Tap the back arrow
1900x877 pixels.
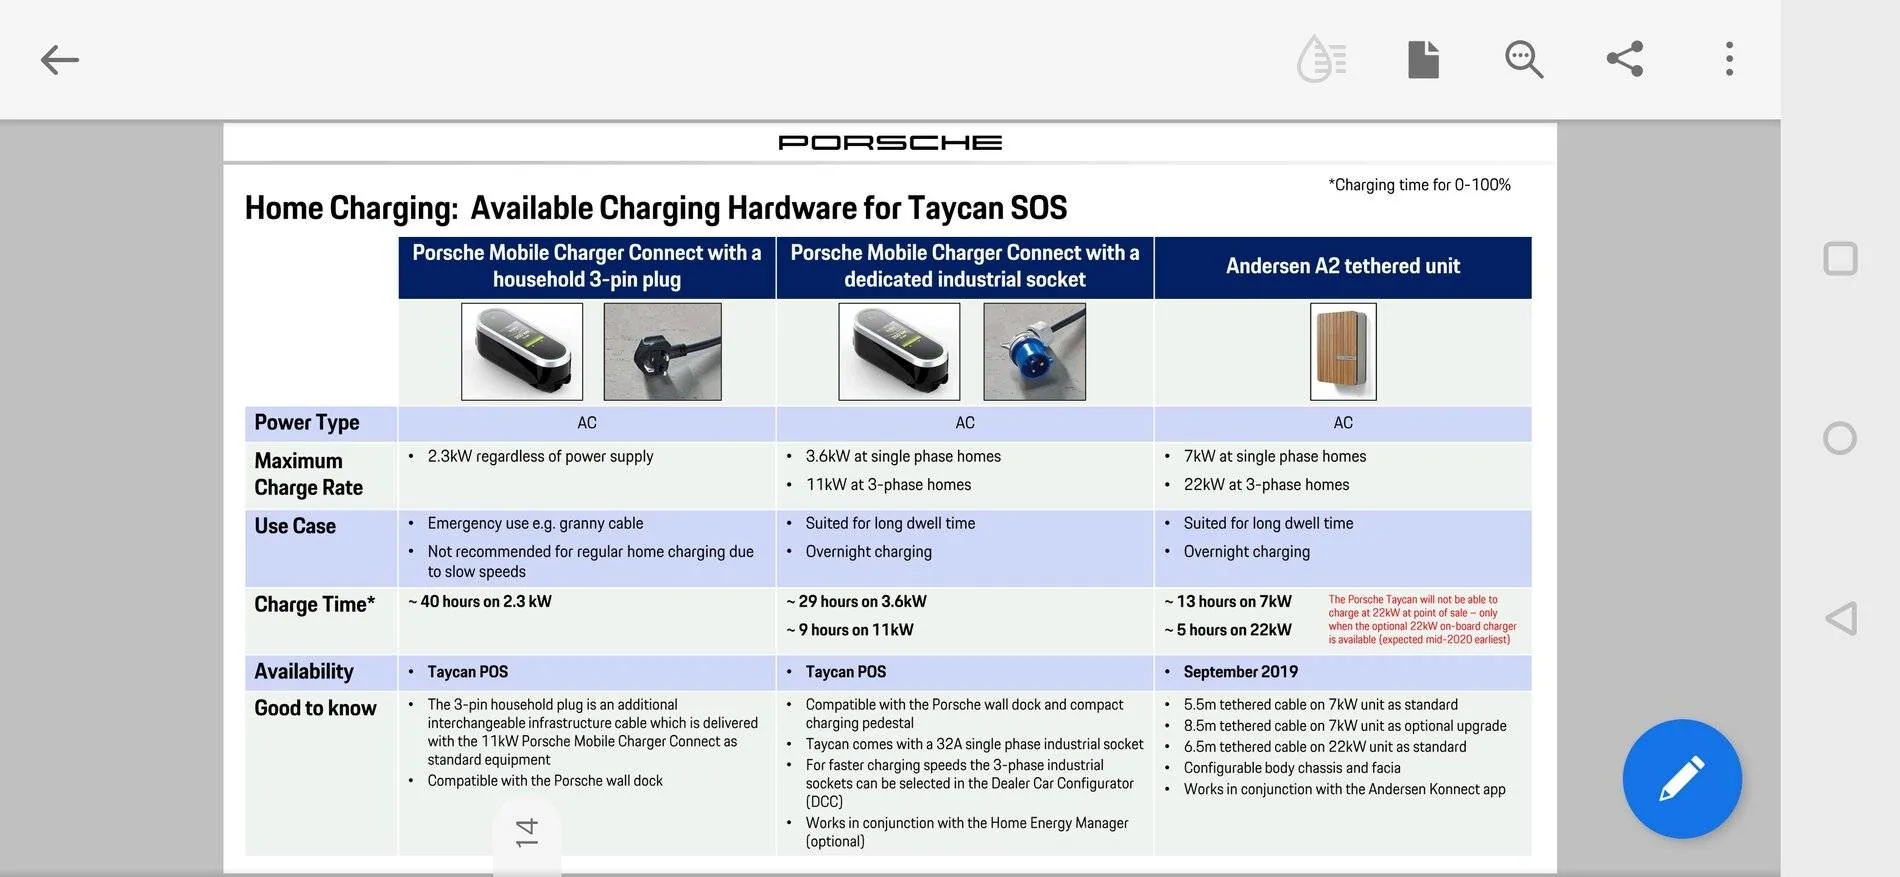pyautogui.click(x=59, y=60)
